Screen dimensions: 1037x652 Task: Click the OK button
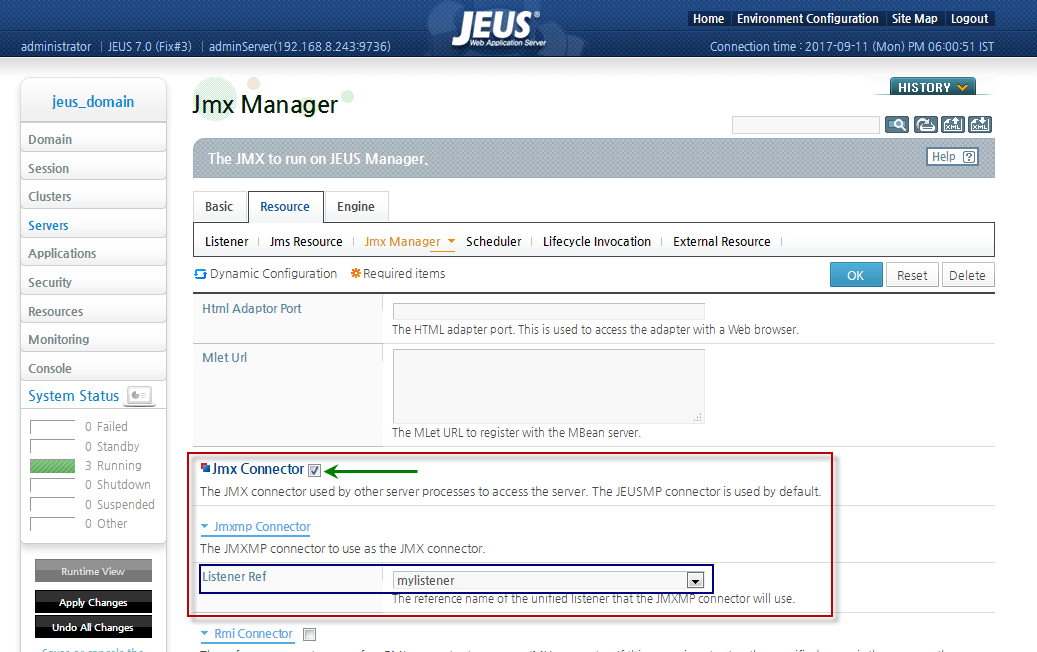tap(856, 275)
